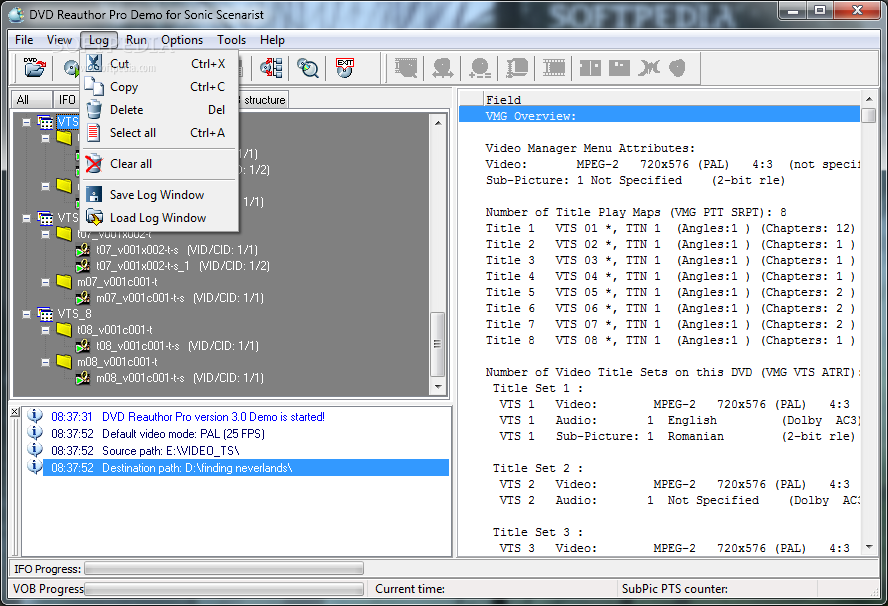Open DVD folder via toolbar icon
Image resolution: width=888 pixels, height=606 pixels.
point(35,67)
